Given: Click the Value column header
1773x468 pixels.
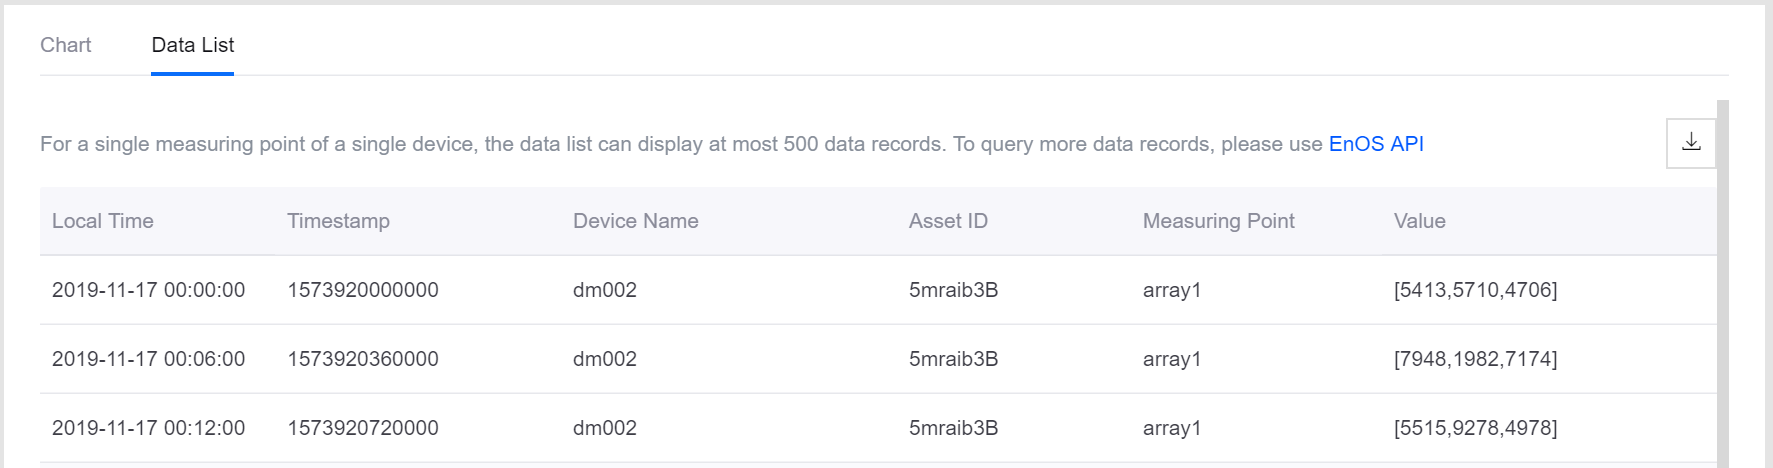Looking at the screenshot, I should click(x=1419, y=221).
